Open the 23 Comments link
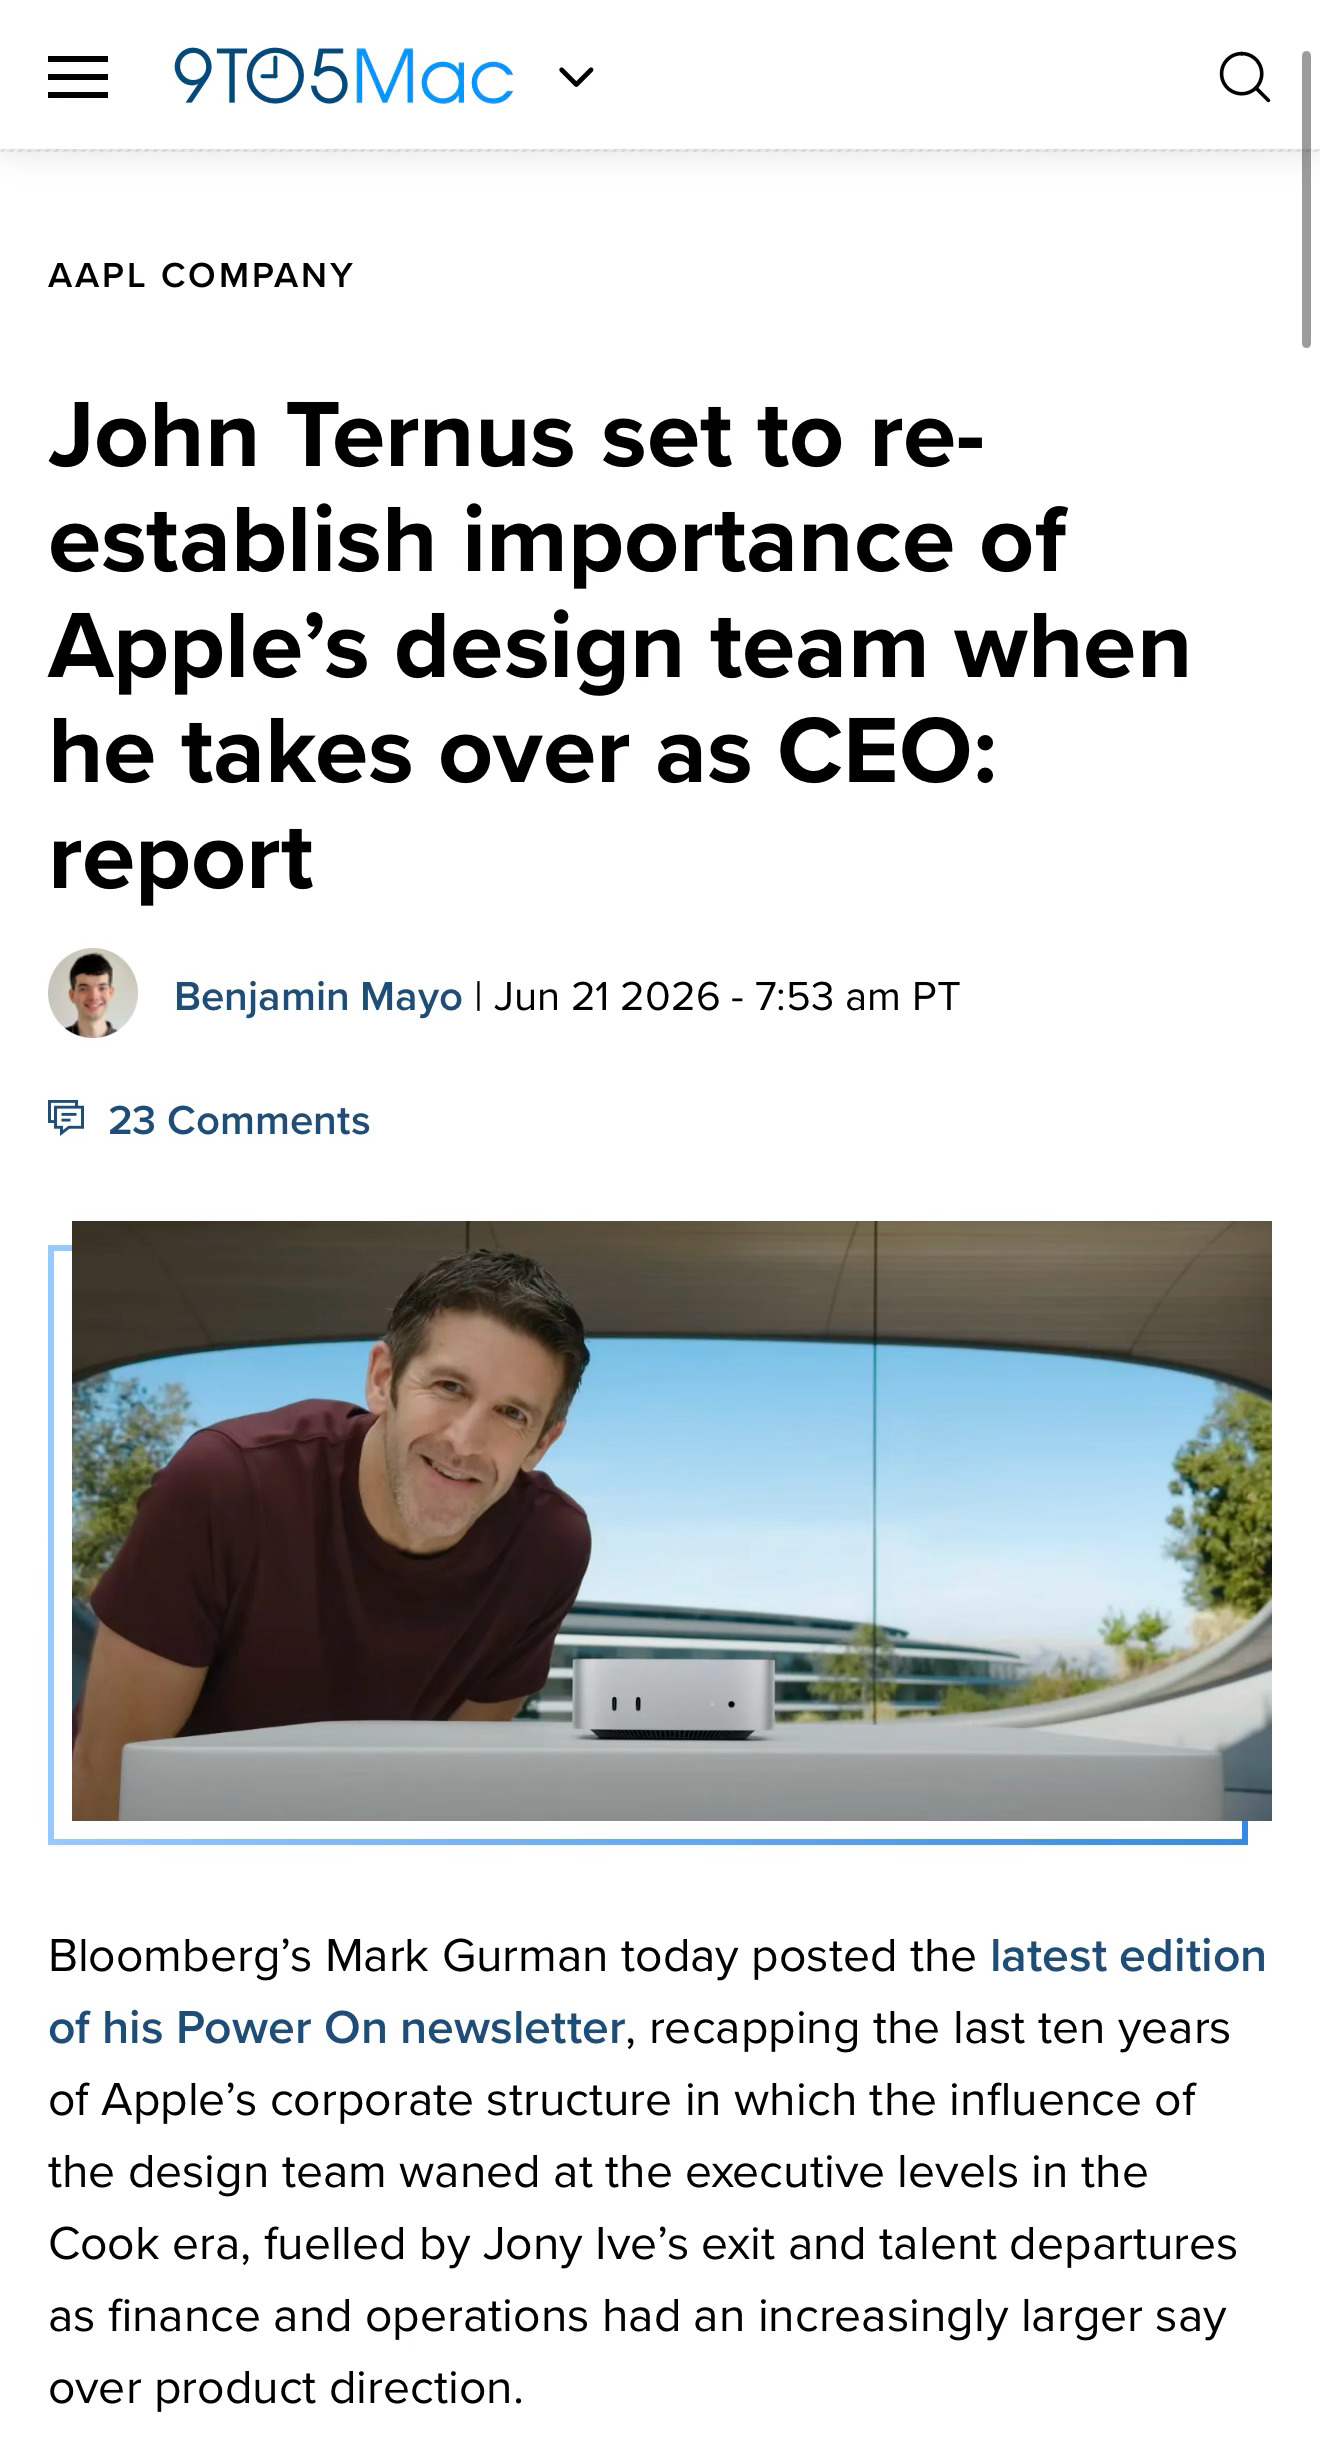Image resolution: width=1320 pixels, height=2457 pixels. 239,1120
